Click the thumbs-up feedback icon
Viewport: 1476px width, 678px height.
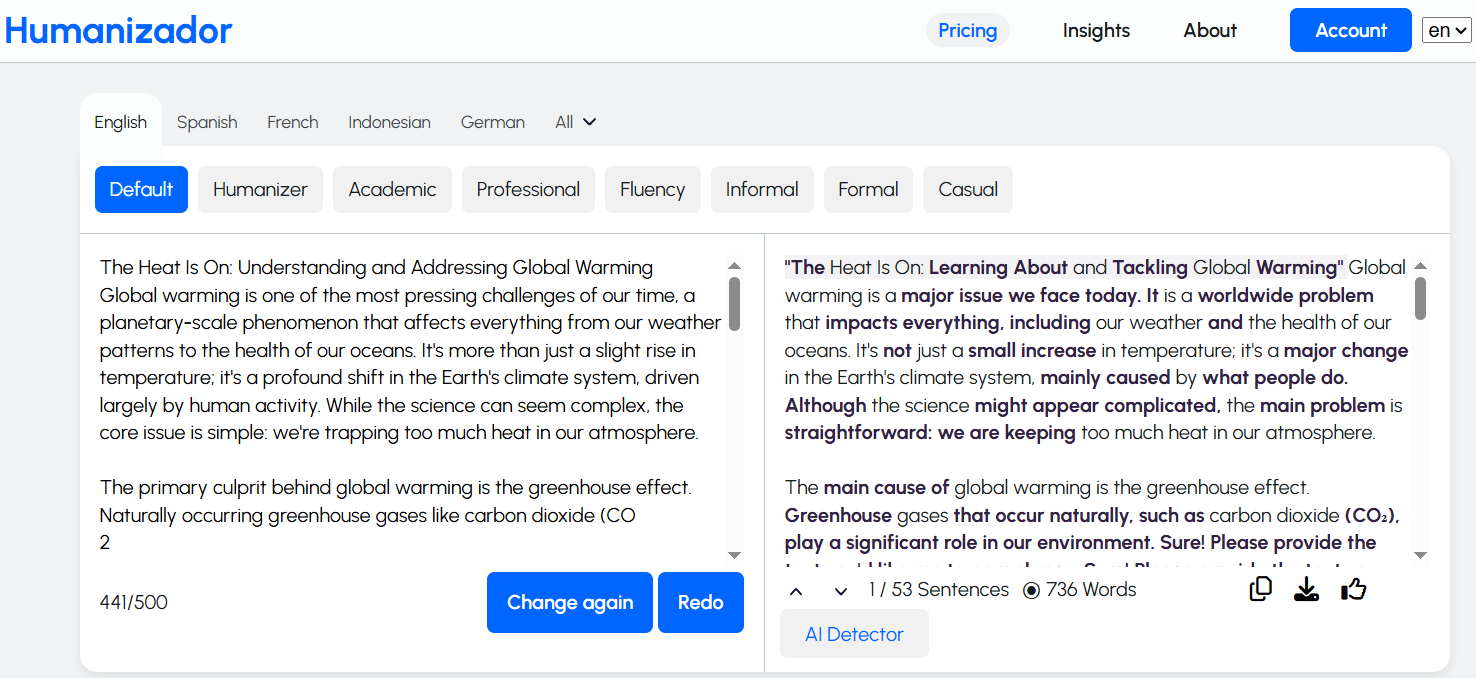click(1354, 590)
